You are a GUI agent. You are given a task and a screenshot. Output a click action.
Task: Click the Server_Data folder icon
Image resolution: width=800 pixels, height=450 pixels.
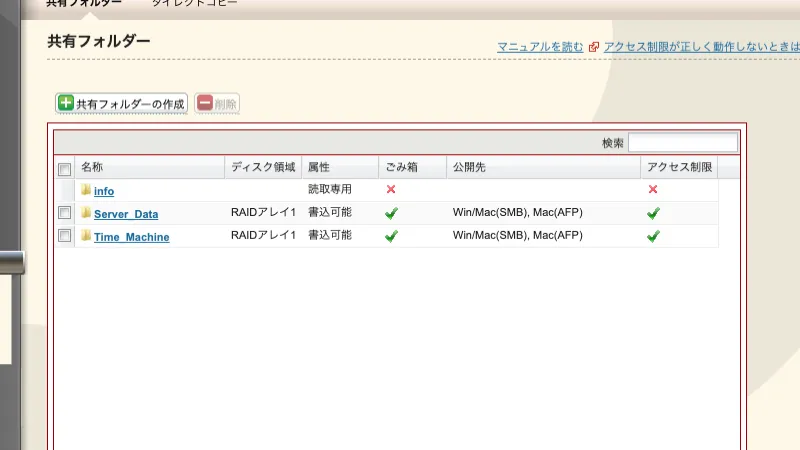point(86,213)
